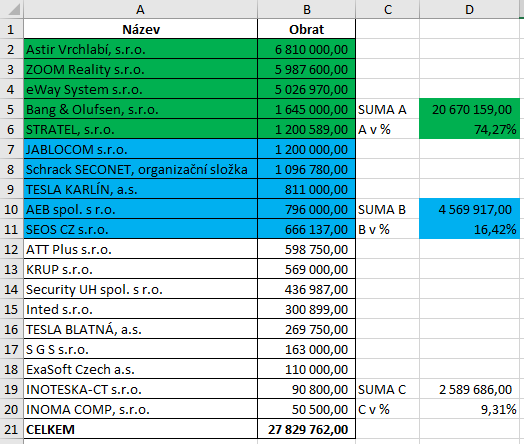Click the Název header cell
Screen dimensions: 524x444
(141, 29)
